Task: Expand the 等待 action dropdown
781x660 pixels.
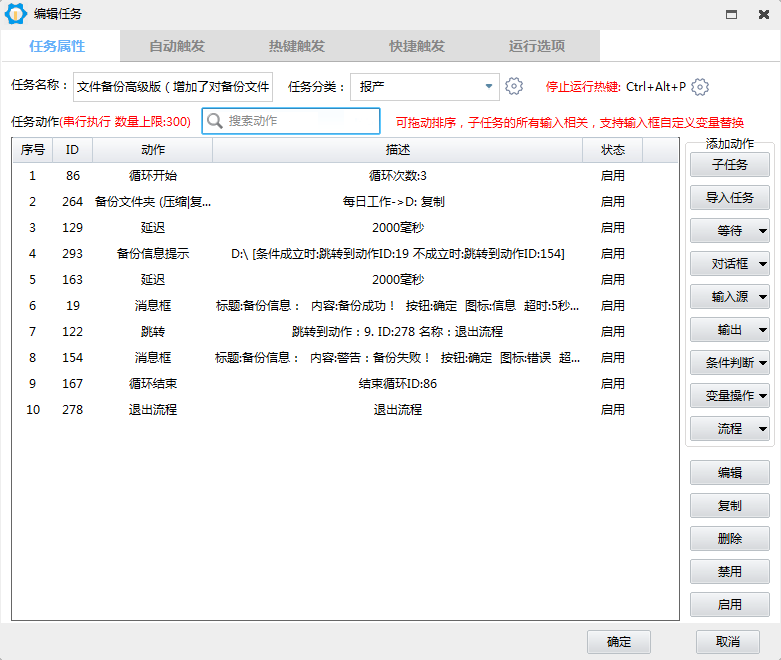Action: tap(763, 231)
